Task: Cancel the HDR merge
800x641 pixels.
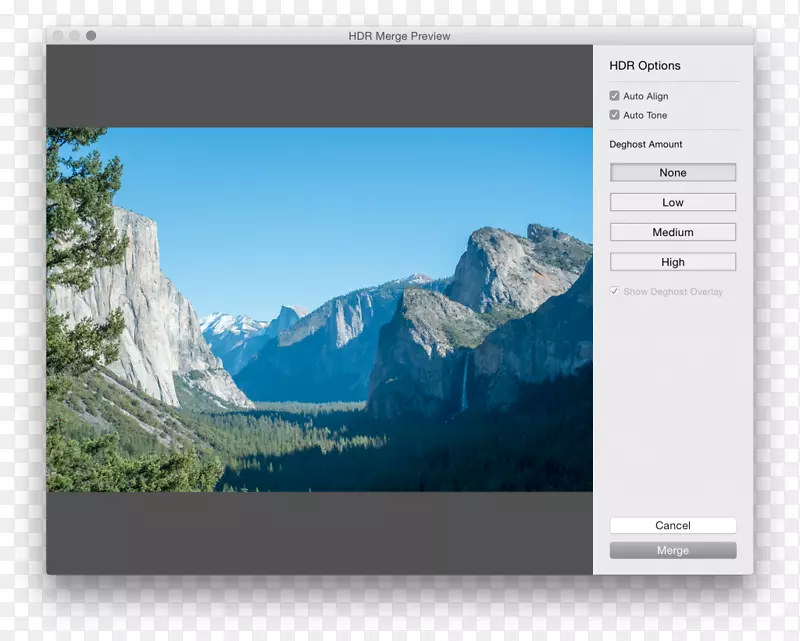Action: tap(672, 525)
